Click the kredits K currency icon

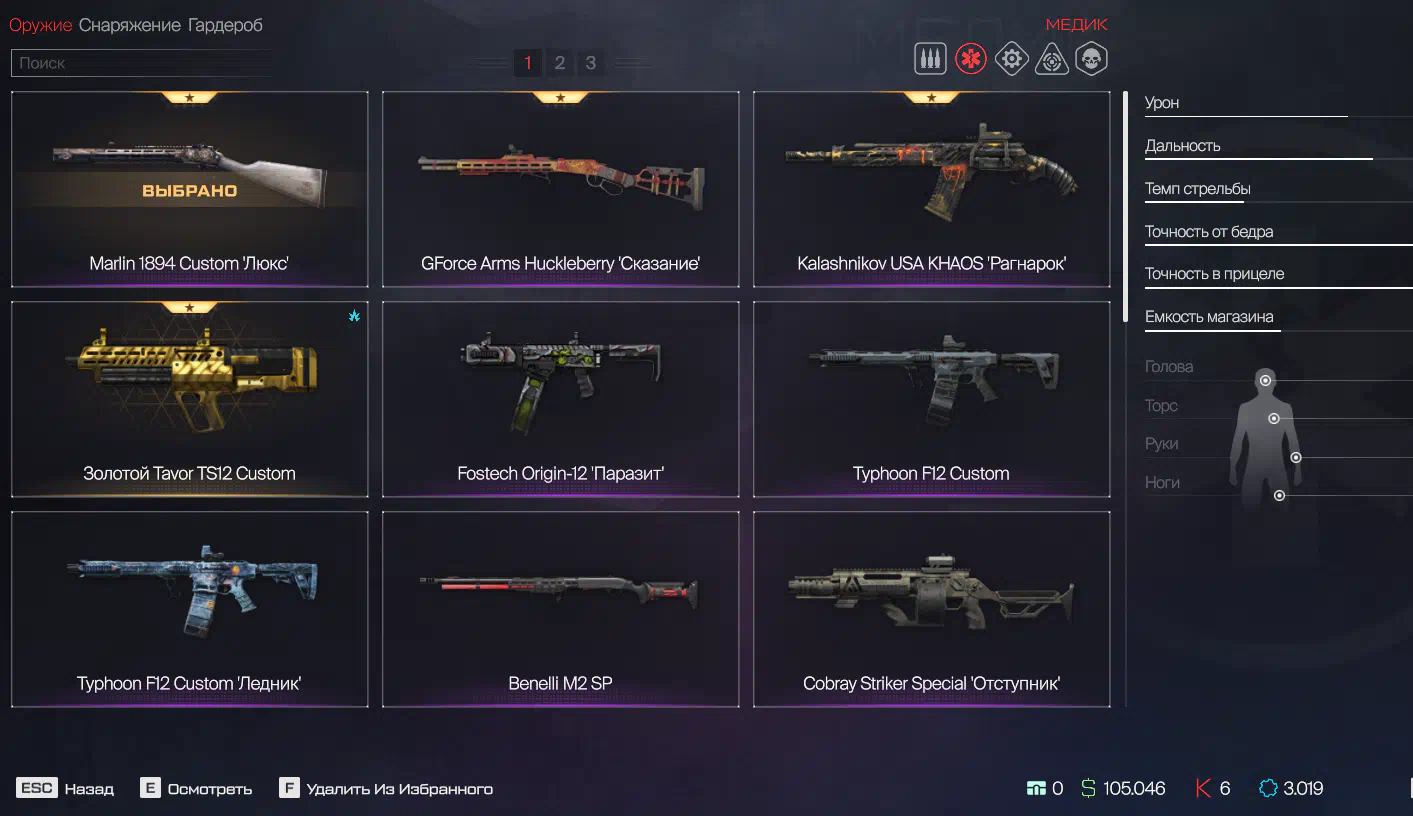click(1203, 788)
